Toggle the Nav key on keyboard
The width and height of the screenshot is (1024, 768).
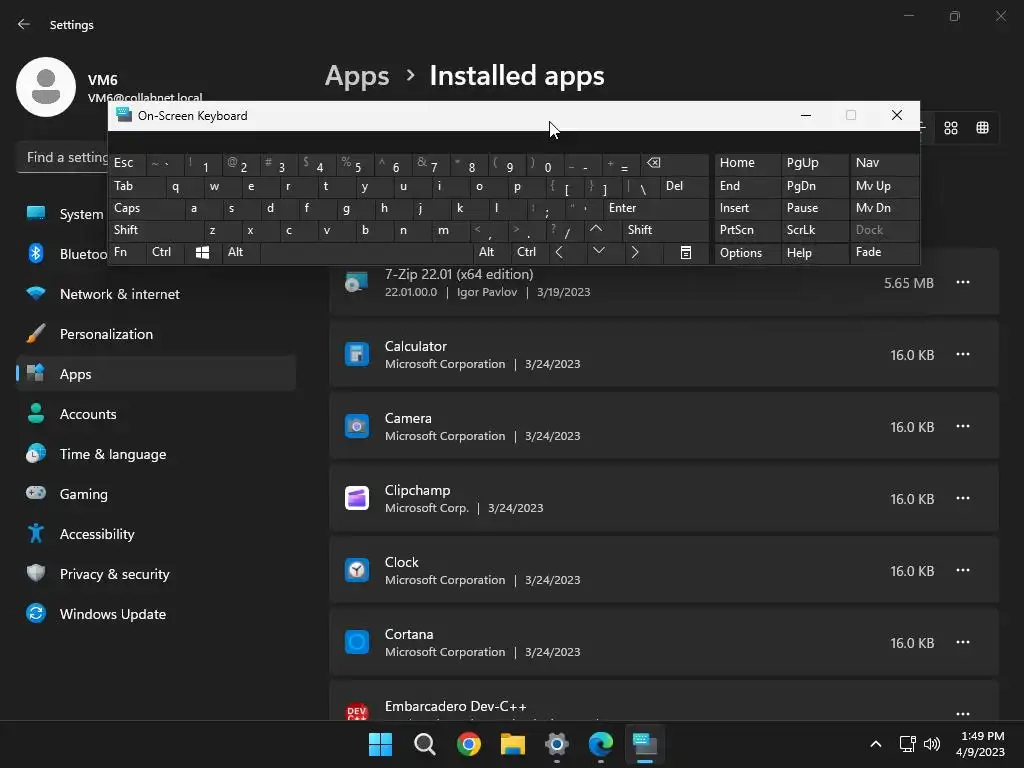pyautogui.click(x=884, y=163)
